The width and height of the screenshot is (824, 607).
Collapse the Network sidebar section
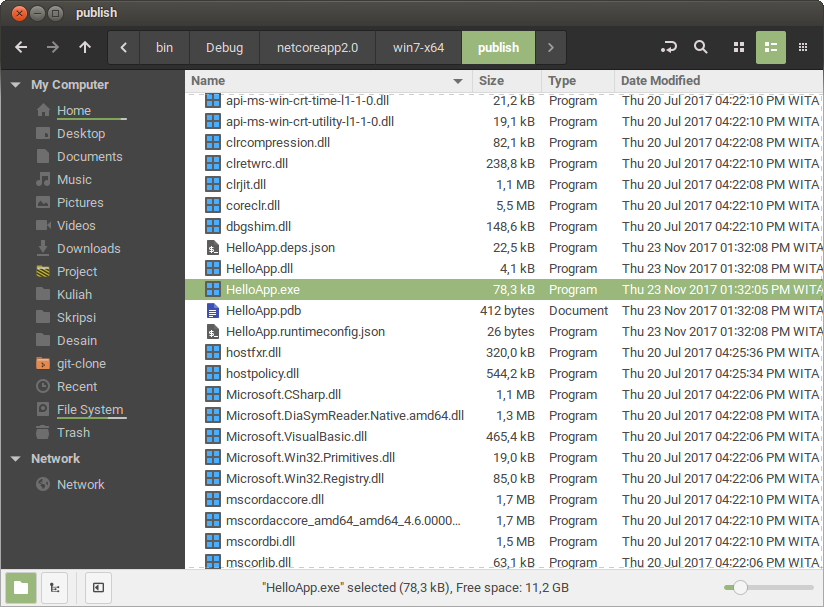point(15,459)
